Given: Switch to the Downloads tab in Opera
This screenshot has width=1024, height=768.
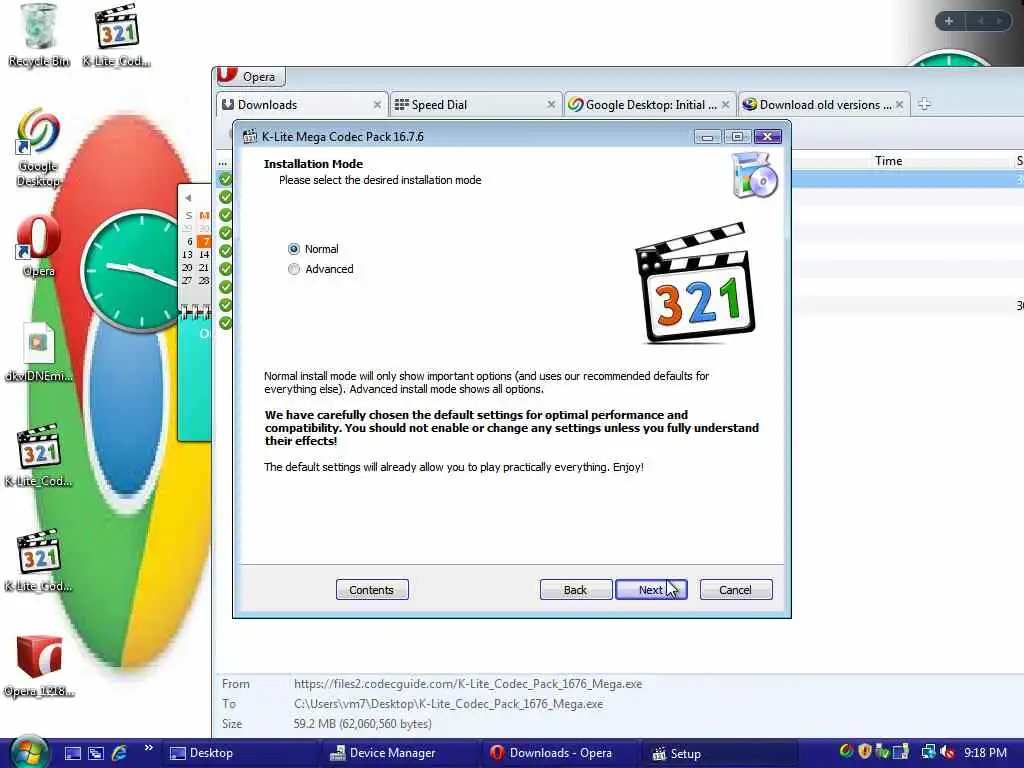Looking at the screenshot, I should coord(294,104).
